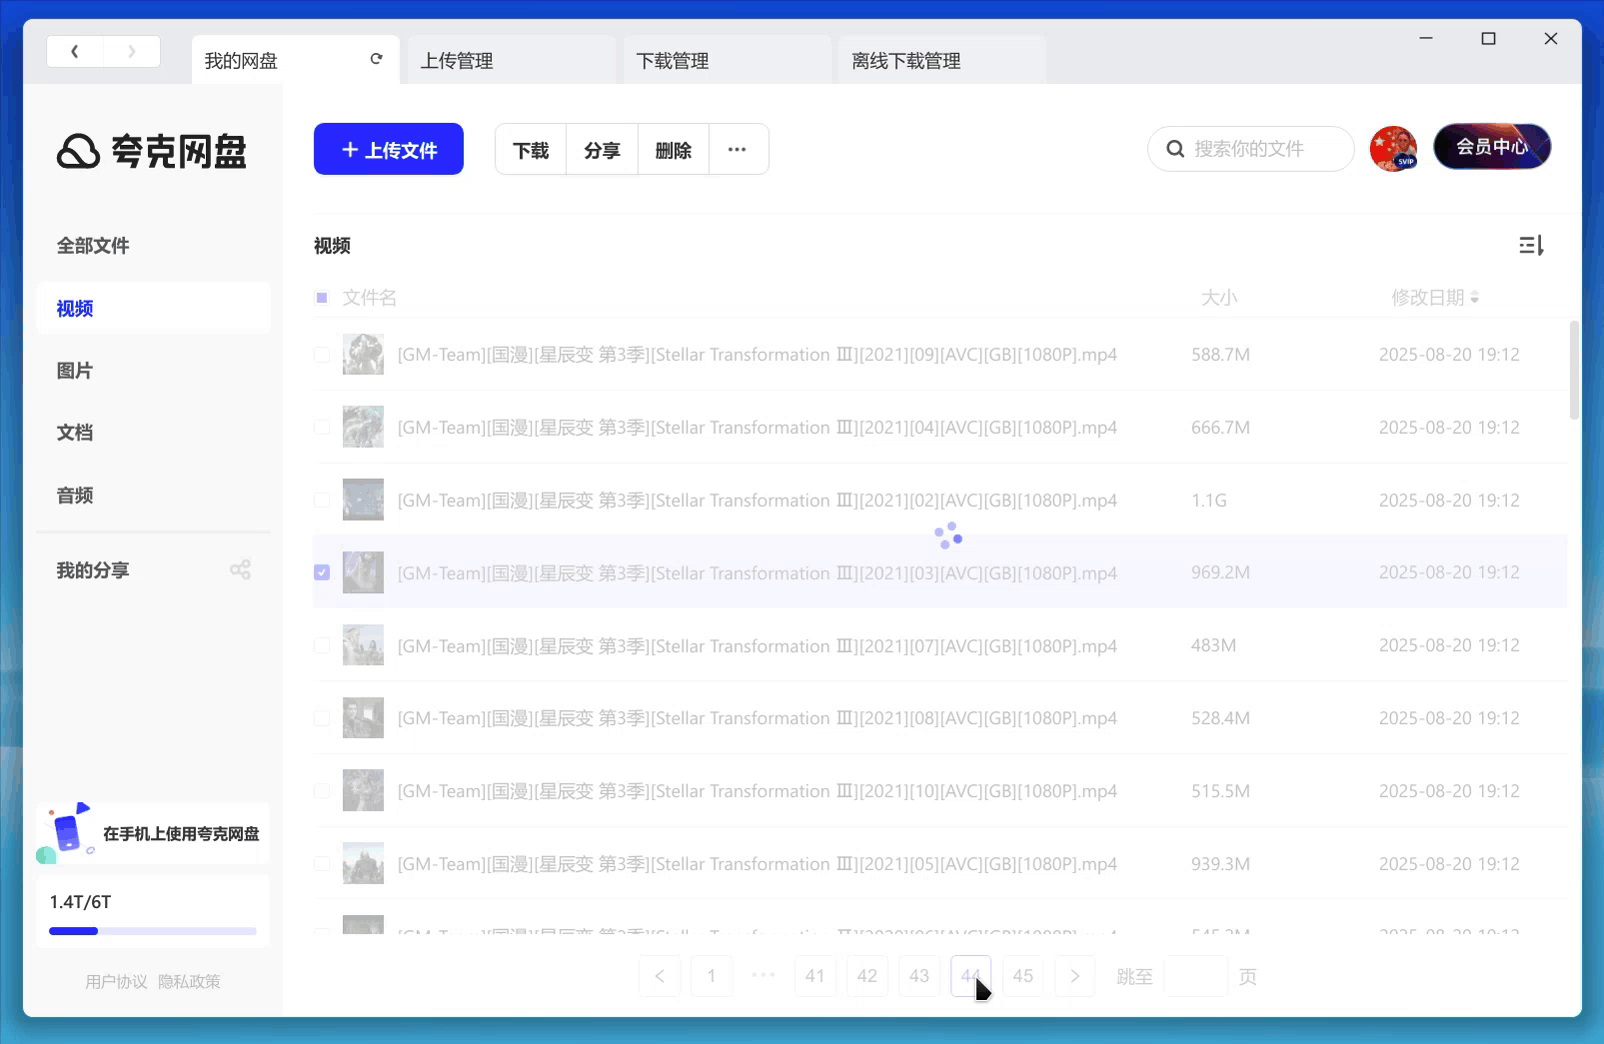The height and width of the screenshot is (1044, 1604).
Task: Click the search magnifier in the search box
Action: tap(1175, 148)
